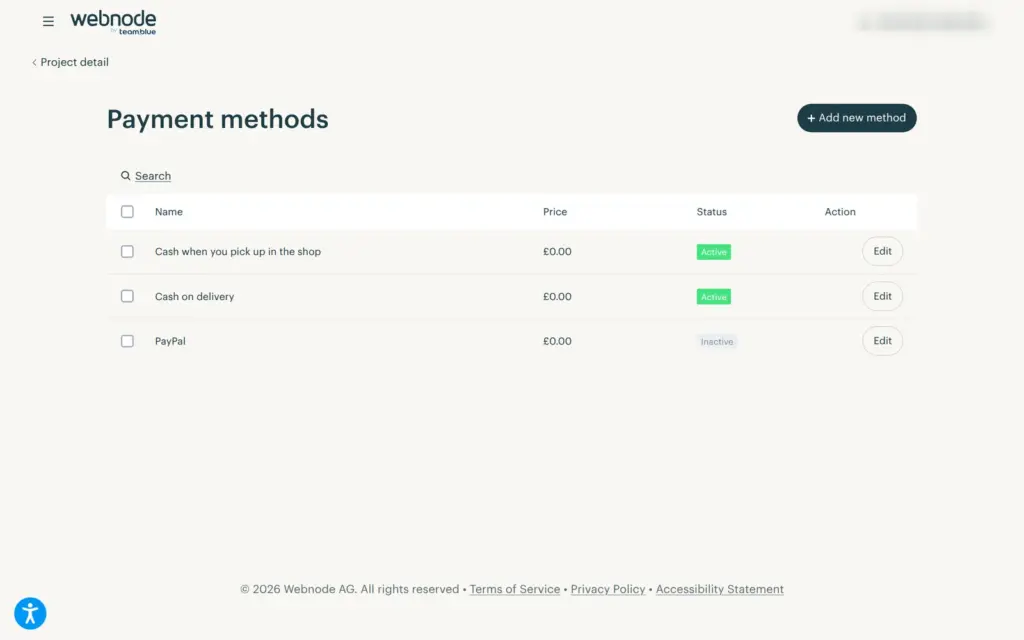This screenshot has width=1024, height=640.
Task: Click the Status column header
Action: point(711,212)
